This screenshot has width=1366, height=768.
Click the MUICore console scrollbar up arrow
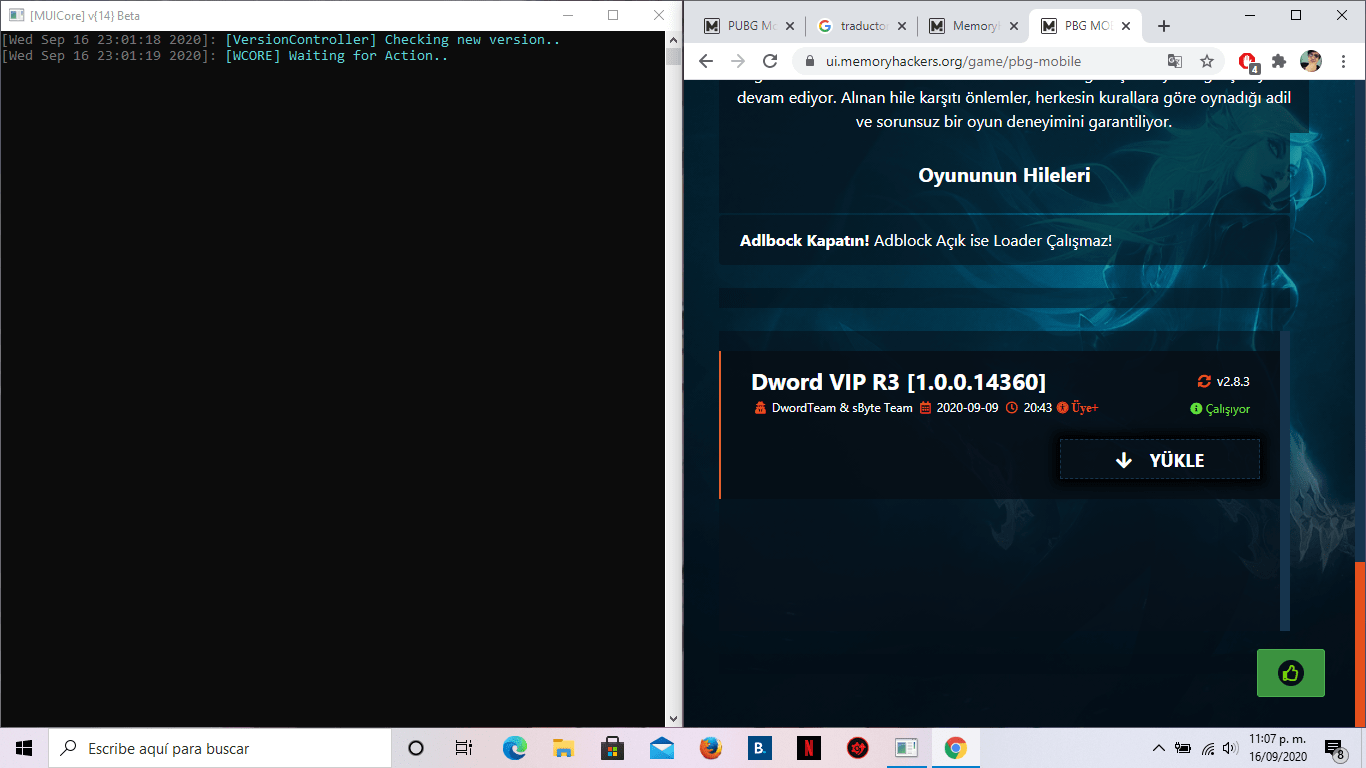point(674,40)
